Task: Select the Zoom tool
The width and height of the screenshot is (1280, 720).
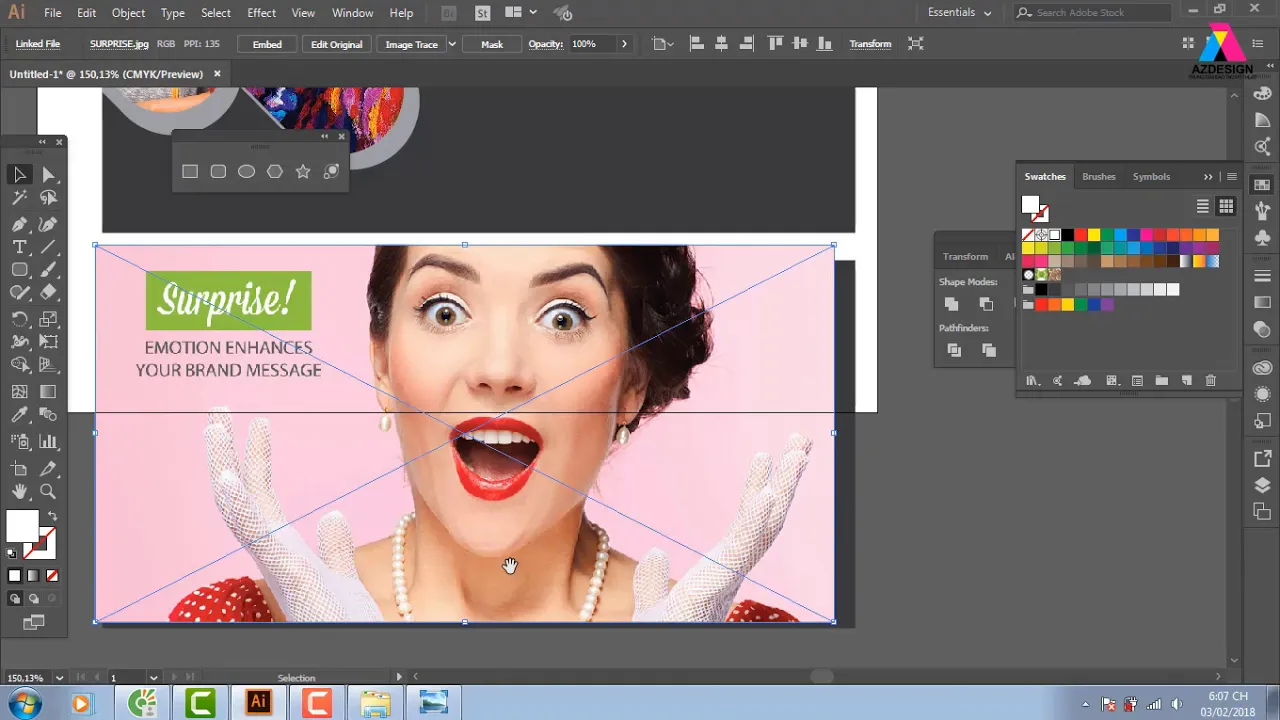Action: [48, 491]
